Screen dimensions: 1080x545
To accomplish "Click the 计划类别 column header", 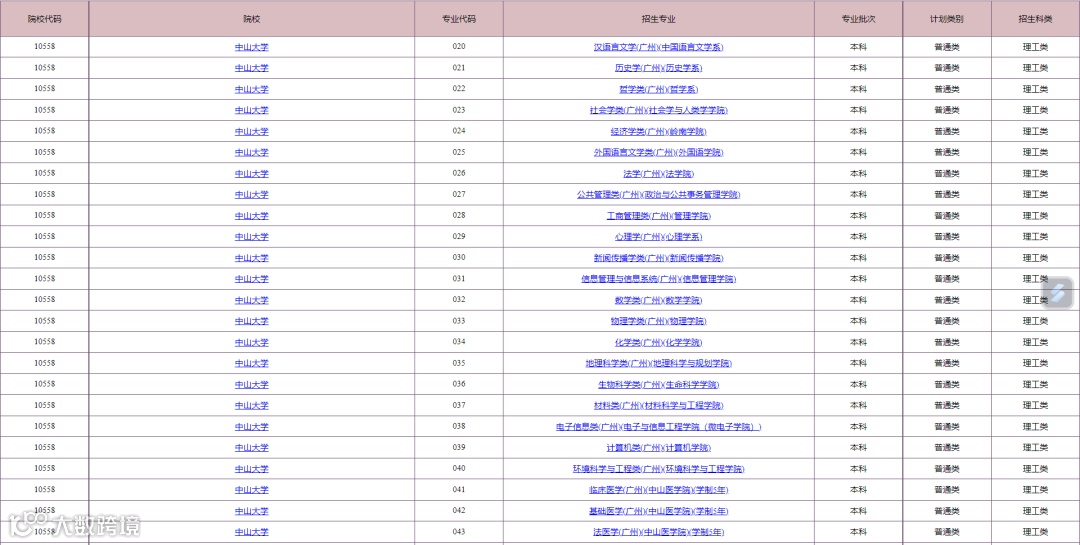I will coord(947,19).
